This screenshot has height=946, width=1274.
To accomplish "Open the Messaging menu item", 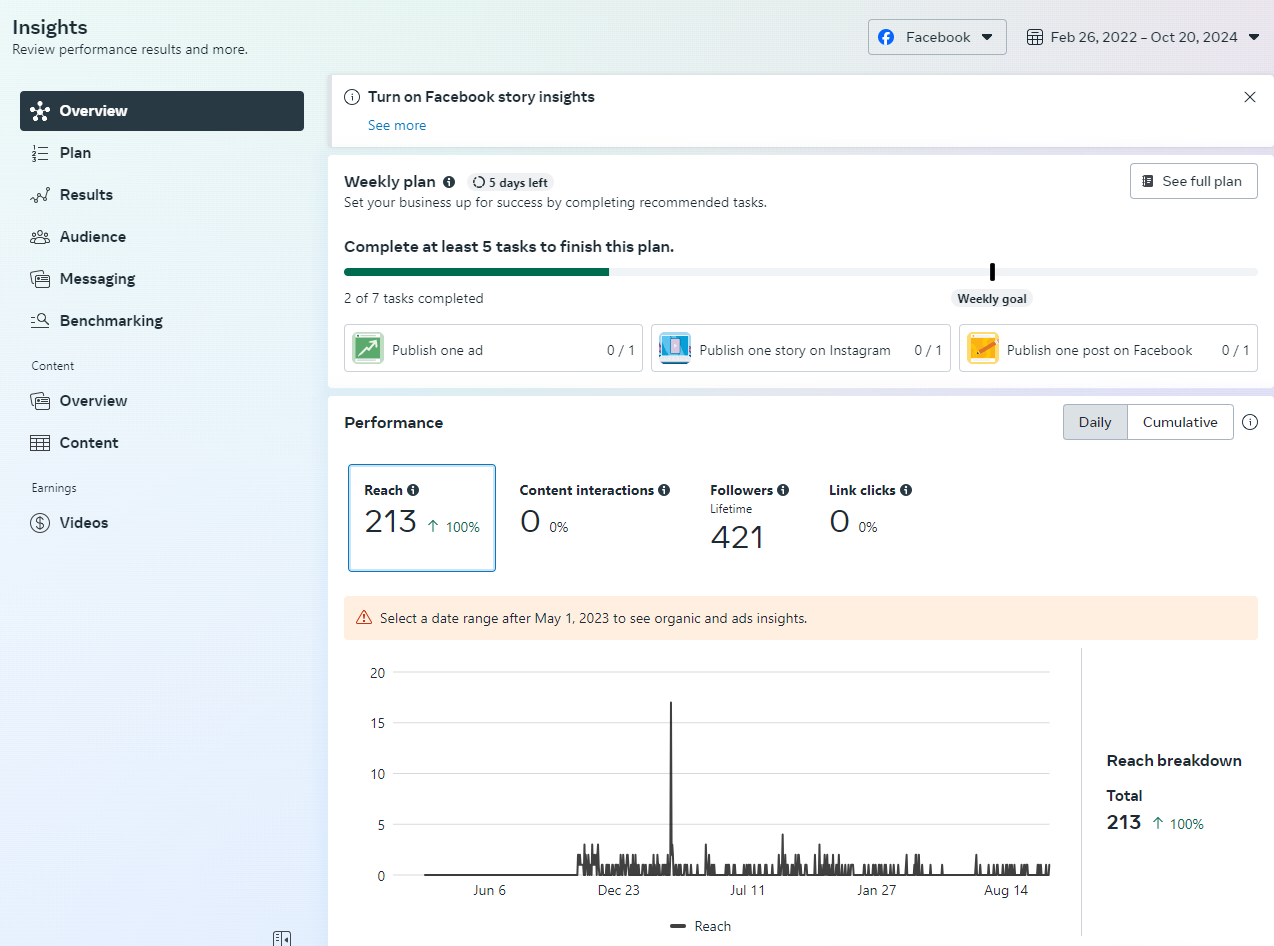I will (97, 279).
